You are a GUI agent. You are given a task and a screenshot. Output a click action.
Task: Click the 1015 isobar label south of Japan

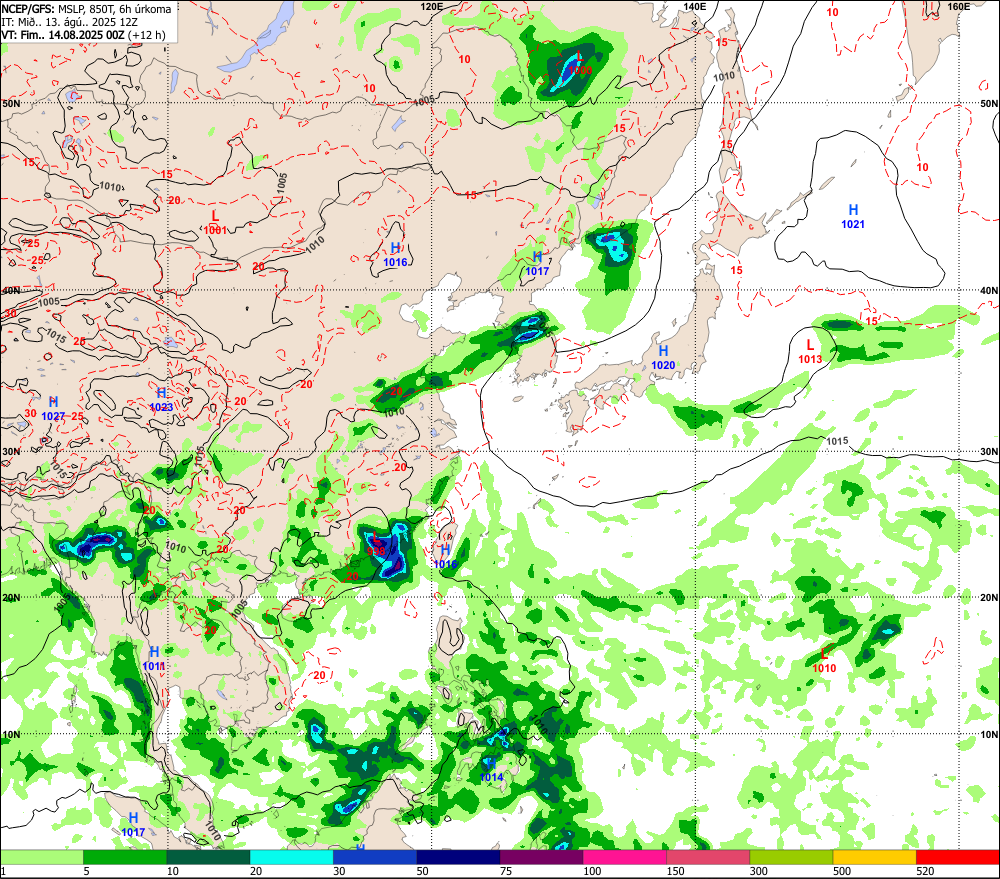(837, 441)
